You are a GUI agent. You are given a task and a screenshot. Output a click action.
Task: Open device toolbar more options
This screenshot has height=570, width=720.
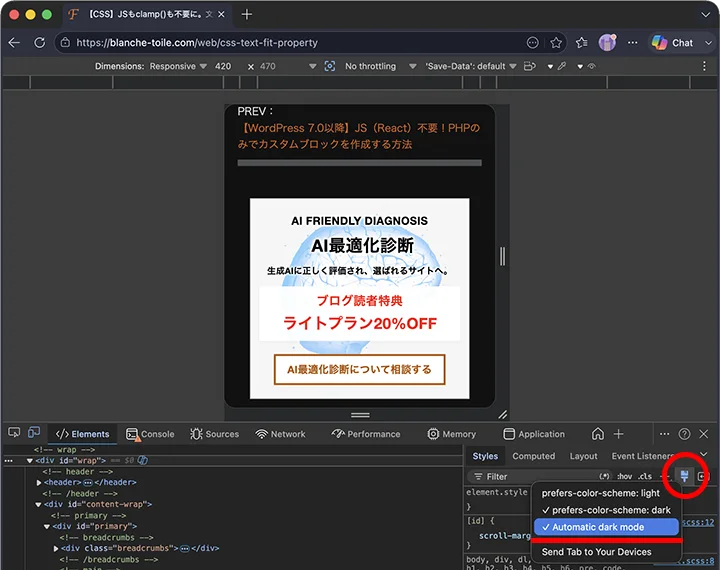click(704, 66)
